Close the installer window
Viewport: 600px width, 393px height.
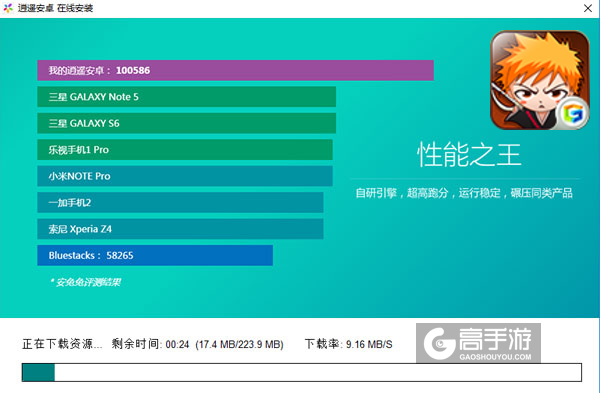pyautogui.click(x=588, y=8)
